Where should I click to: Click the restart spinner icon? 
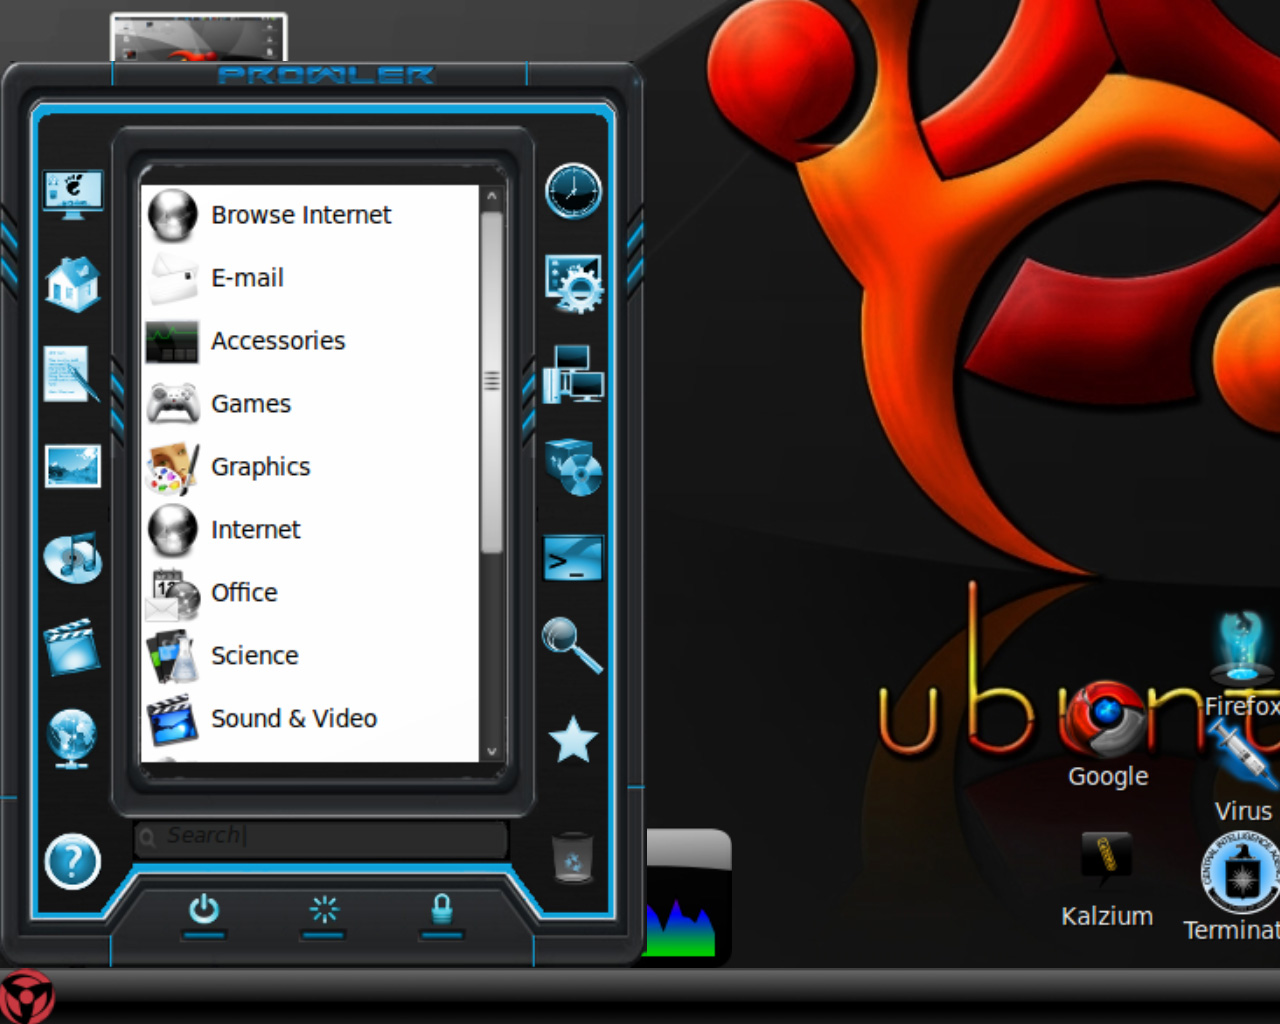point(324,909)
